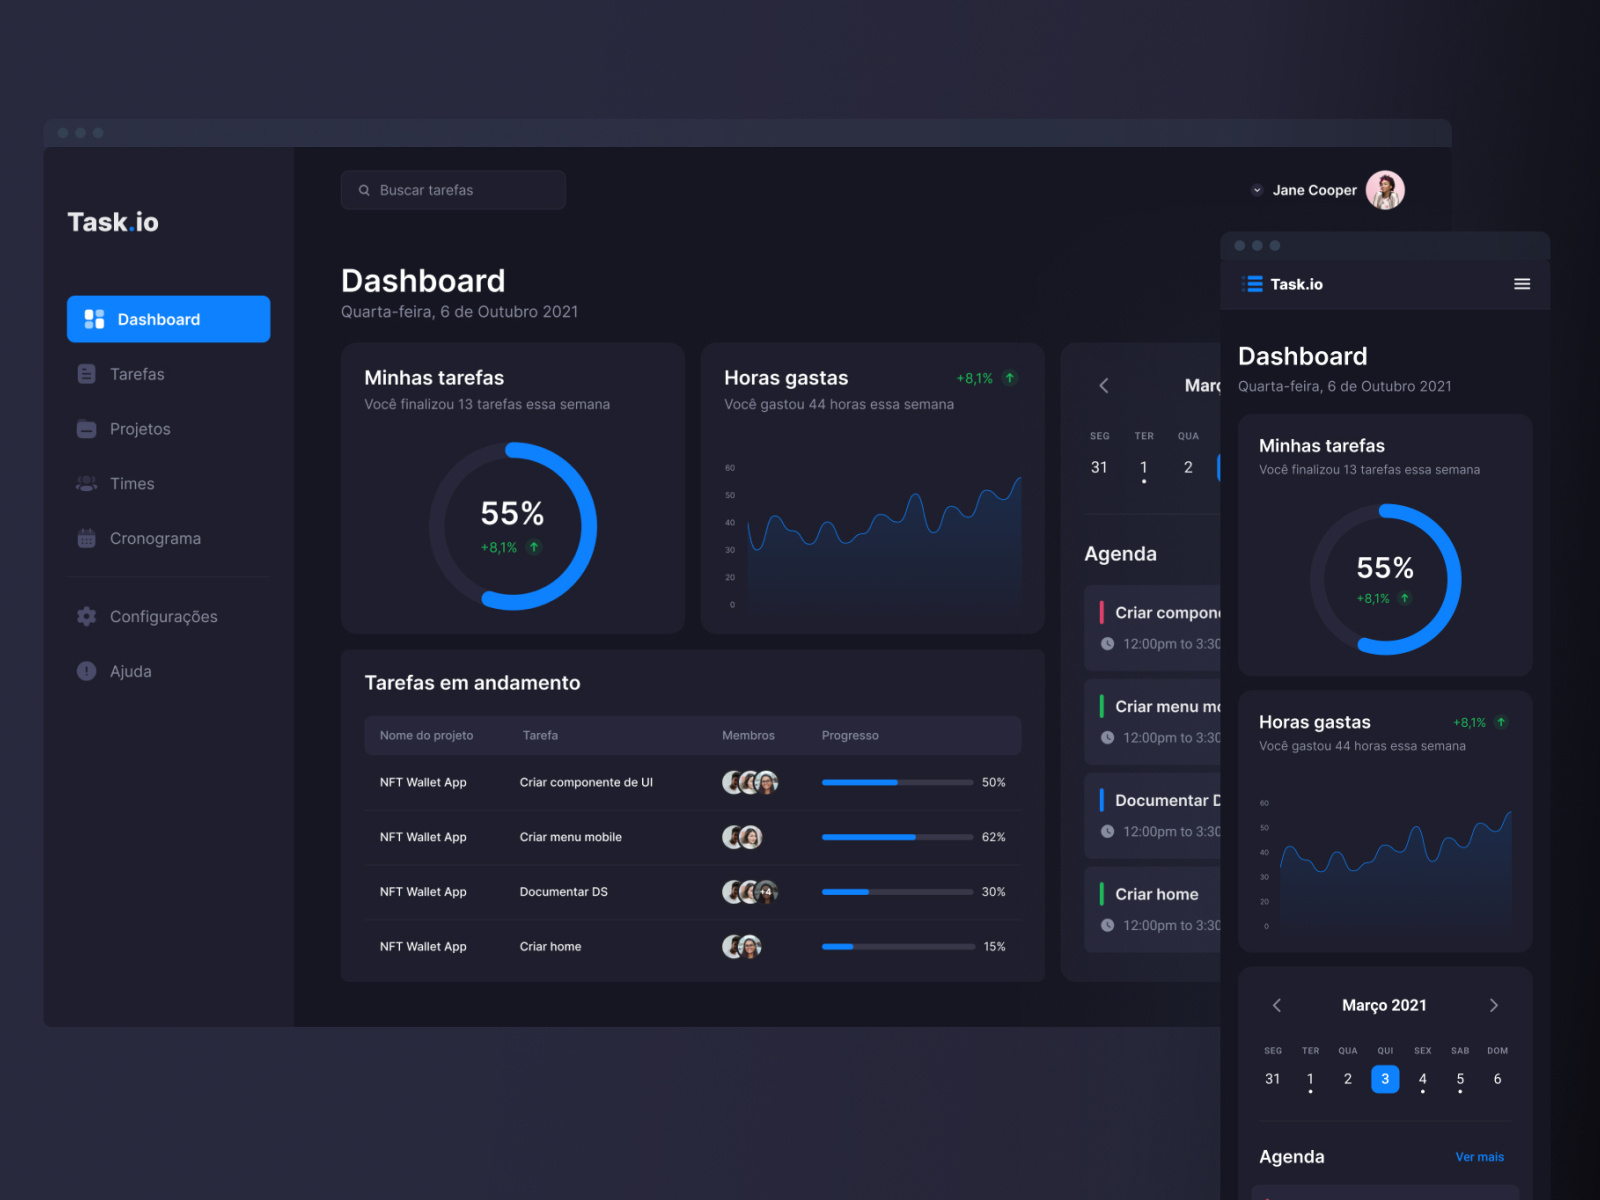Image resolution: width=1600 pixels, height=1200 pixels.
Task: Expand the Jane Cooper account dropdown
Action: pyautogui.click(x=1256, y=190)
